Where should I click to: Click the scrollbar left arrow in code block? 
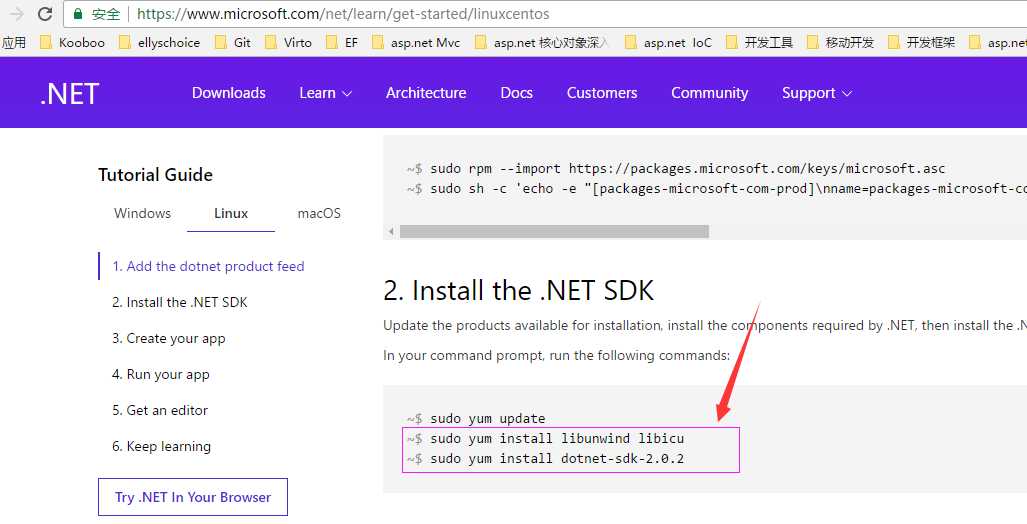click(x=391, y=231)
